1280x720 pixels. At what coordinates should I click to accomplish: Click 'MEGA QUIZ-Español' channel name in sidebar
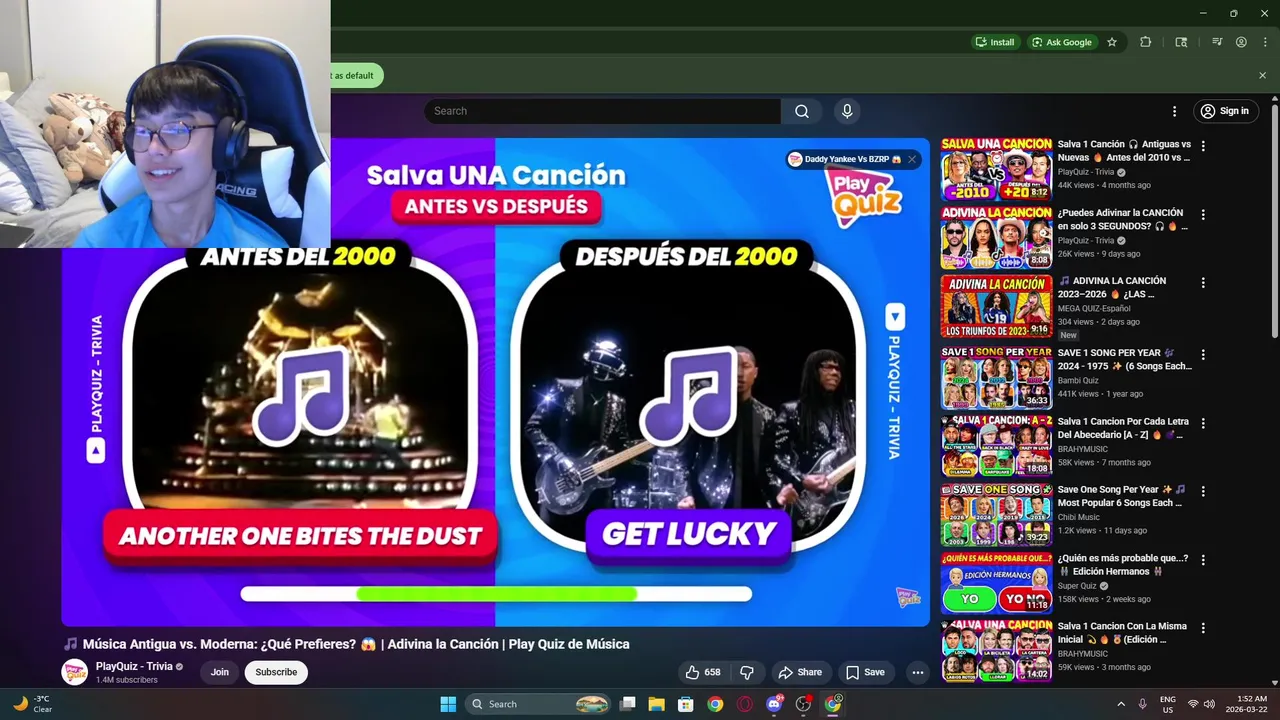pyautogui.click(x=1096, y=309)
